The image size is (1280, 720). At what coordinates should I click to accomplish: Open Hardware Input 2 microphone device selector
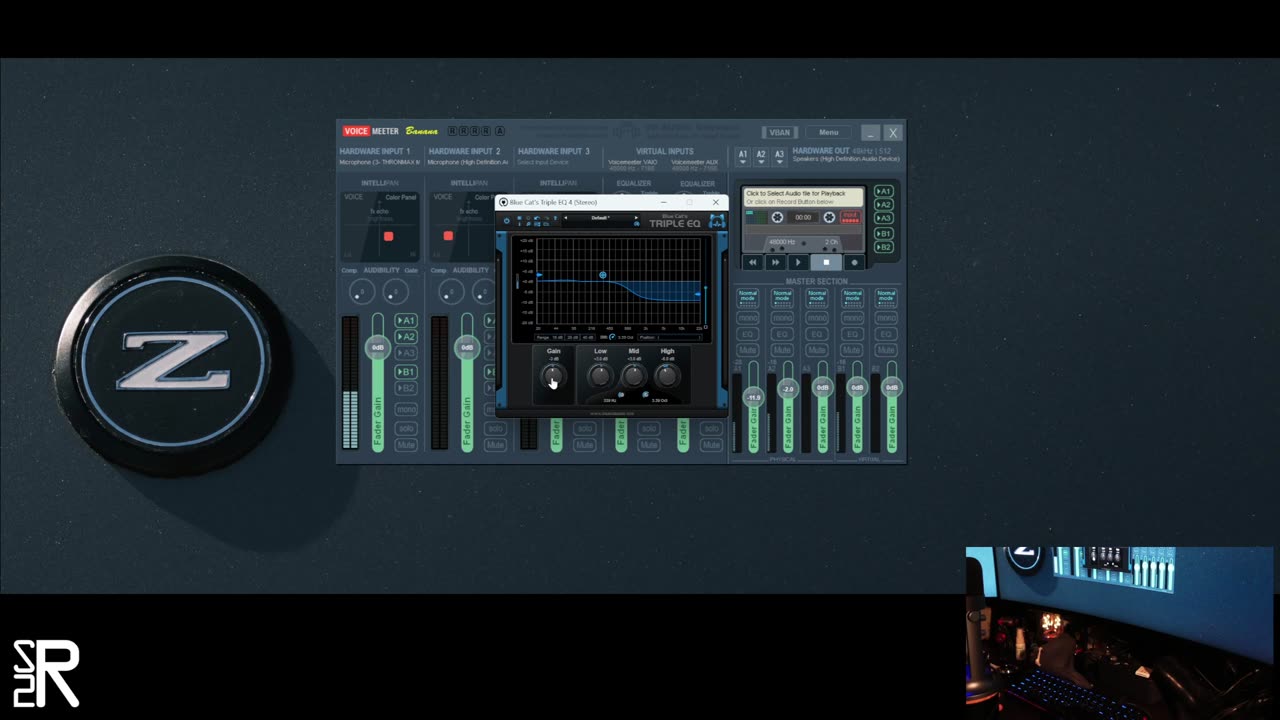tap(468, 162)
